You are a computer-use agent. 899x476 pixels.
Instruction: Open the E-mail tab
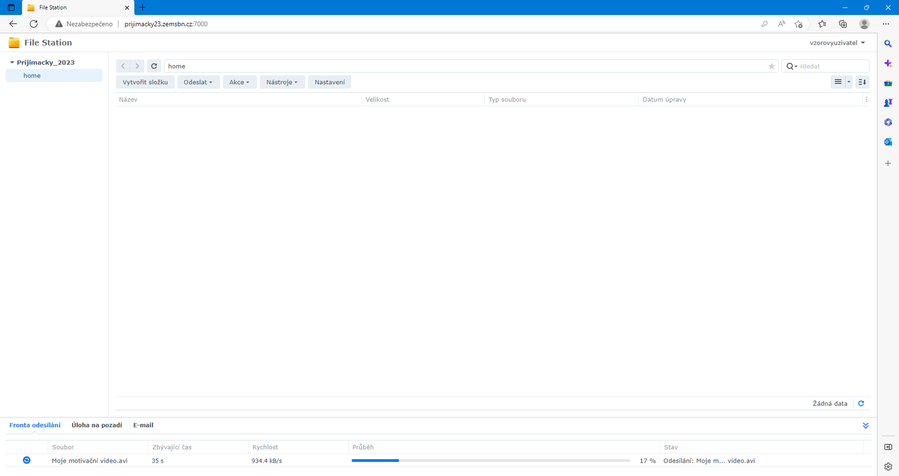click(x=143, y=425)
